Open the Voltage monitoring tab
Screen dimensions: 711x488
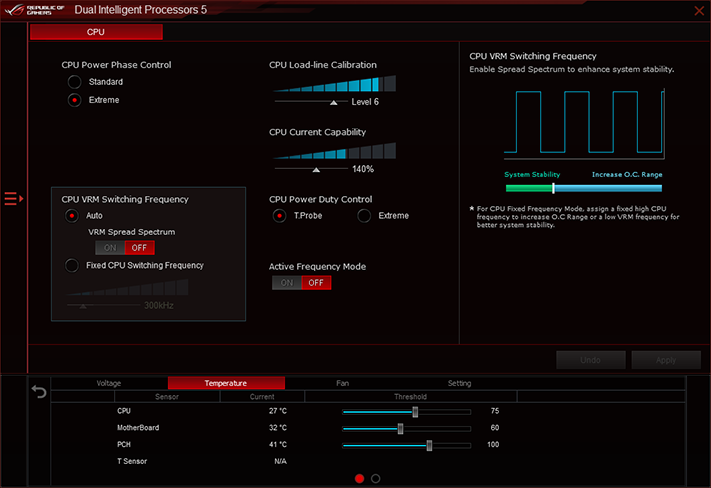(109, 383)
